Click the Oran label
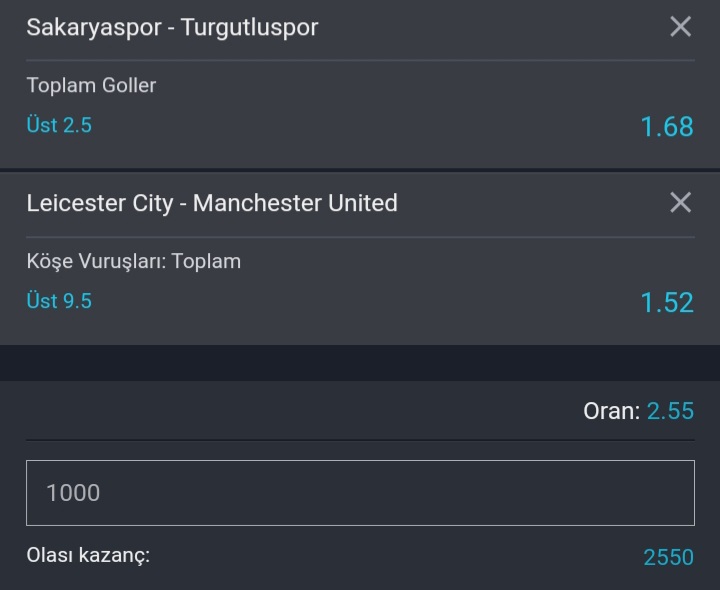The height and width of the screenshot is (590, 720). pyautogui.click(x=612, y=411)
